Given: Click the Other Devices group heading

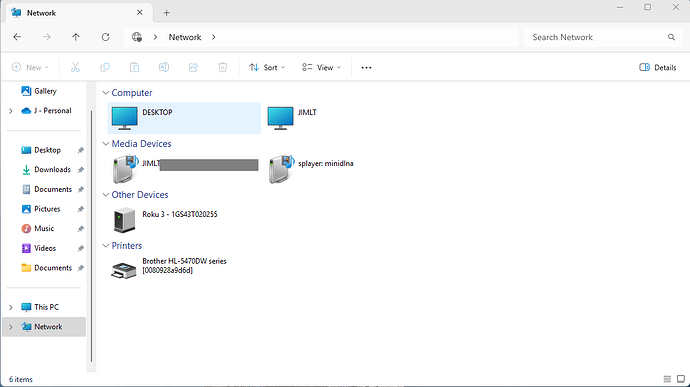Looking at the screenshot, I should point(139,195).
